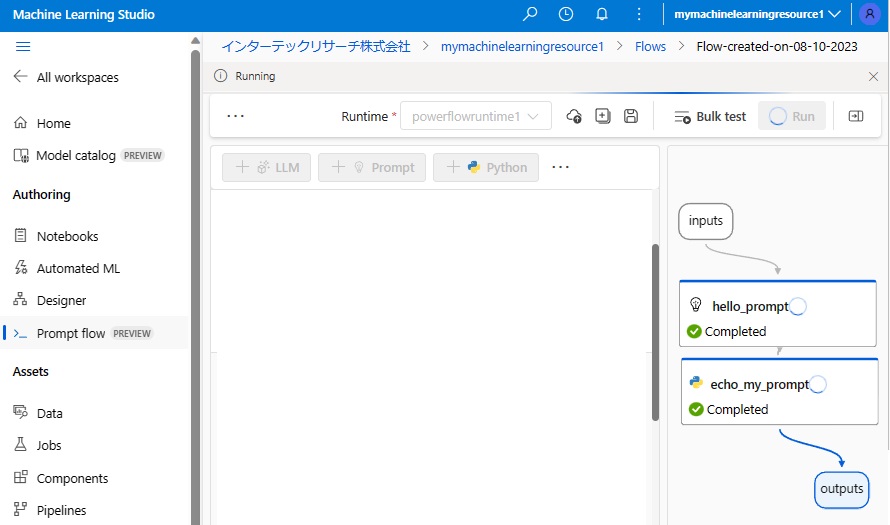Select the hello_prompt node in graph

pyautogui.click(x=778, y=313)
